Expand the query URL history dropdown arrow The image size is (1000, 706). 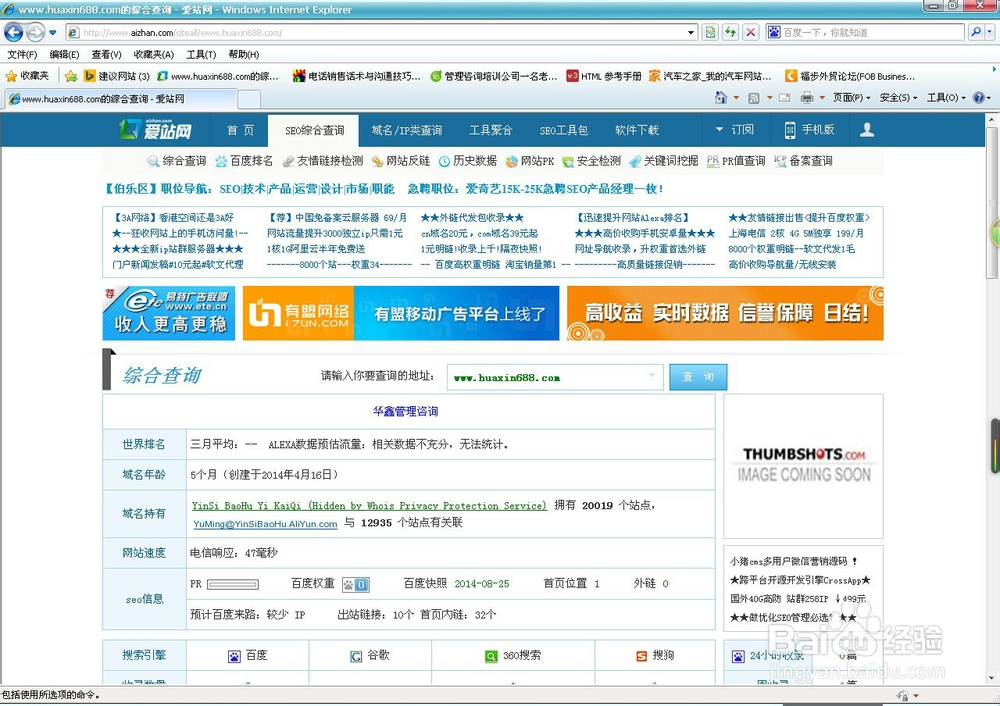point(652,376)
